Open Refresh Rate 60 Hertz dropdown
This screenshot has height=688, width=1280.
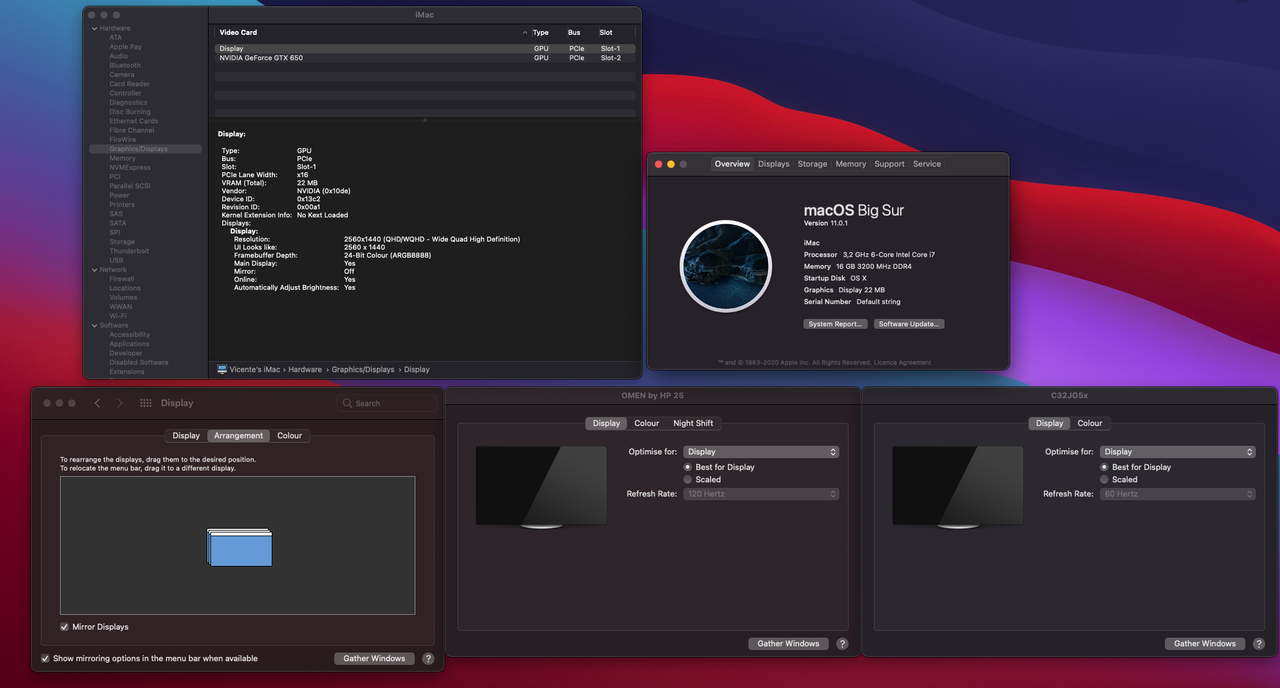pos(1177,494)
